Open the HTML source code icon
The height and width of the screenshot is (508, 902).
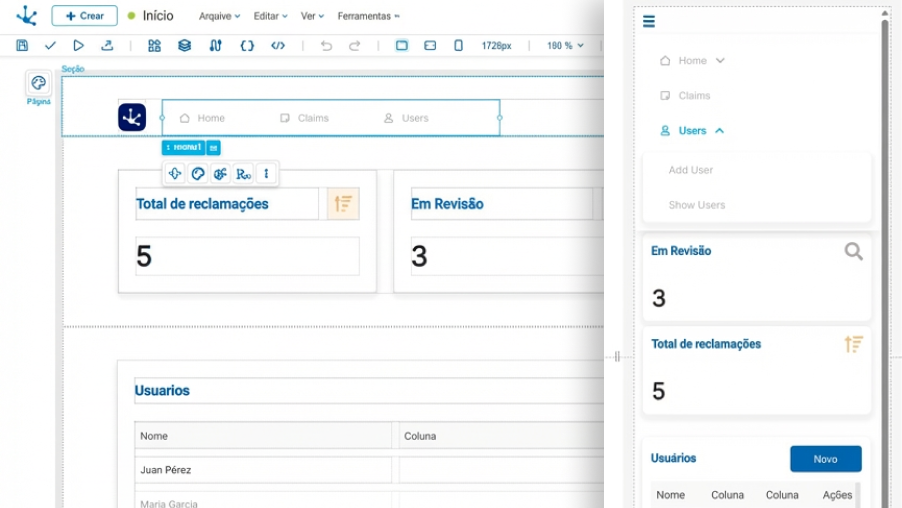tap(278, 46)
